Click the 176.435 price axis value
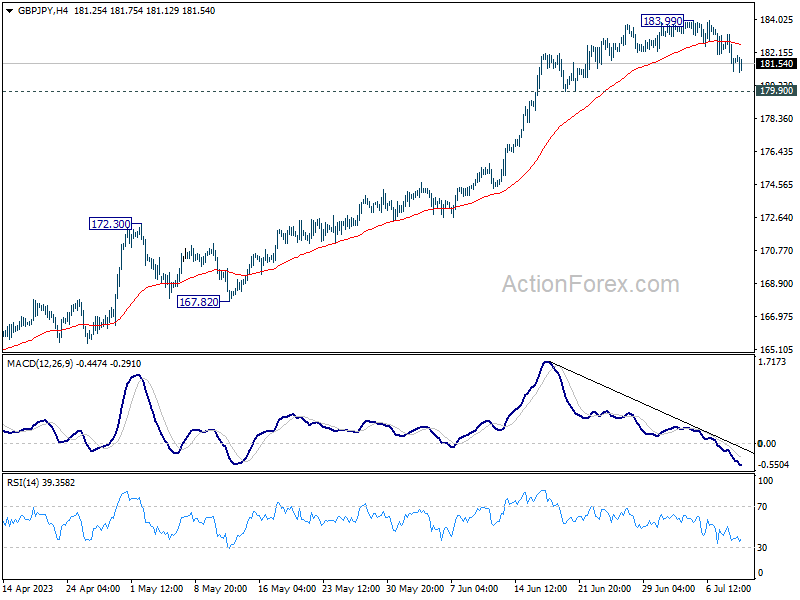The height and width of the screenshot is (600, 800). point(777,152)
